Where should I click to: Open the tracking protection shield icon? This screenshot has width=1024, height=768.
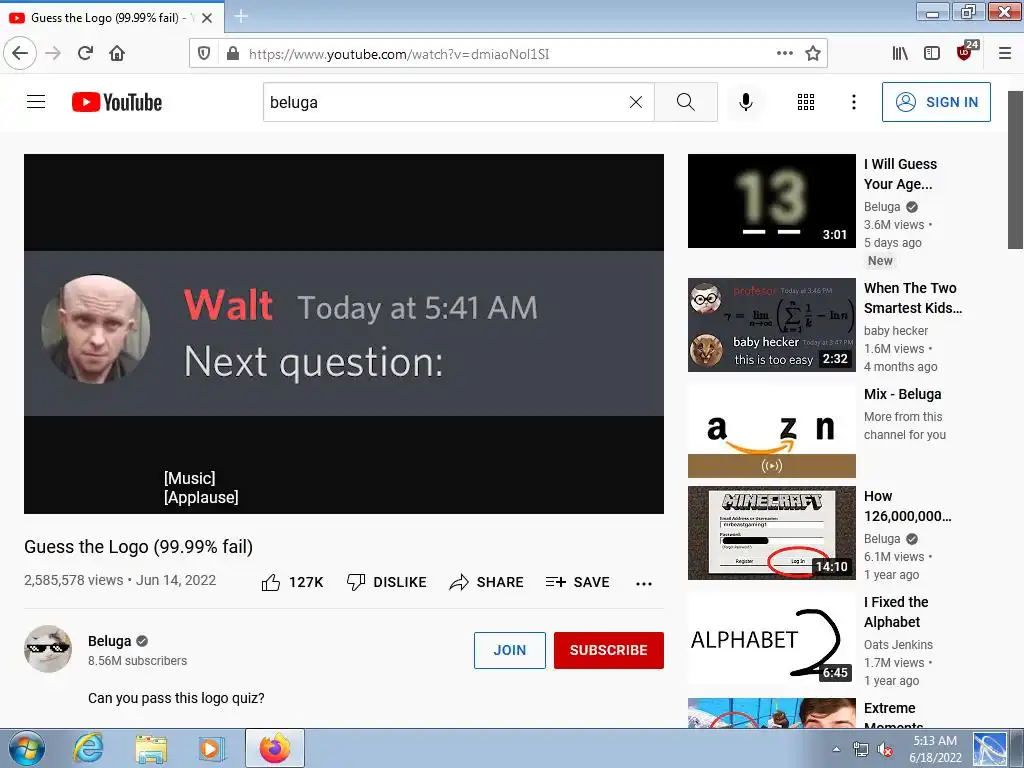tap(204, 53)
